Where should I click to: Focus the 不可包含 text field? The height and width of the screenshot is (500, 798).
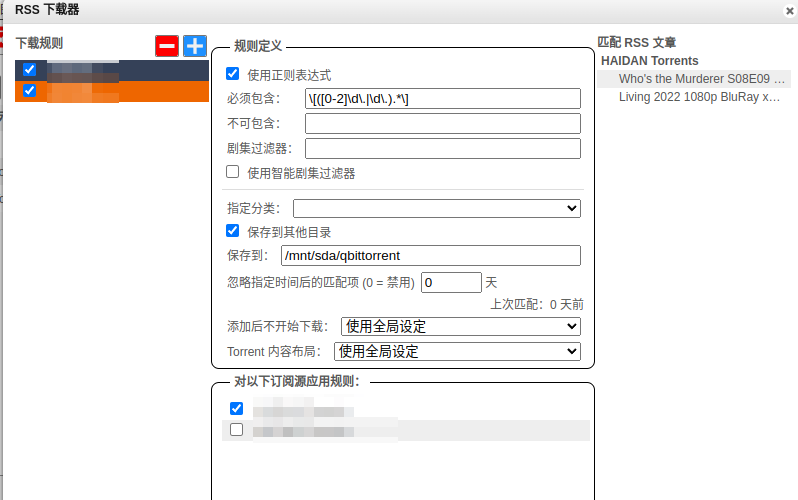pos(442,123)
